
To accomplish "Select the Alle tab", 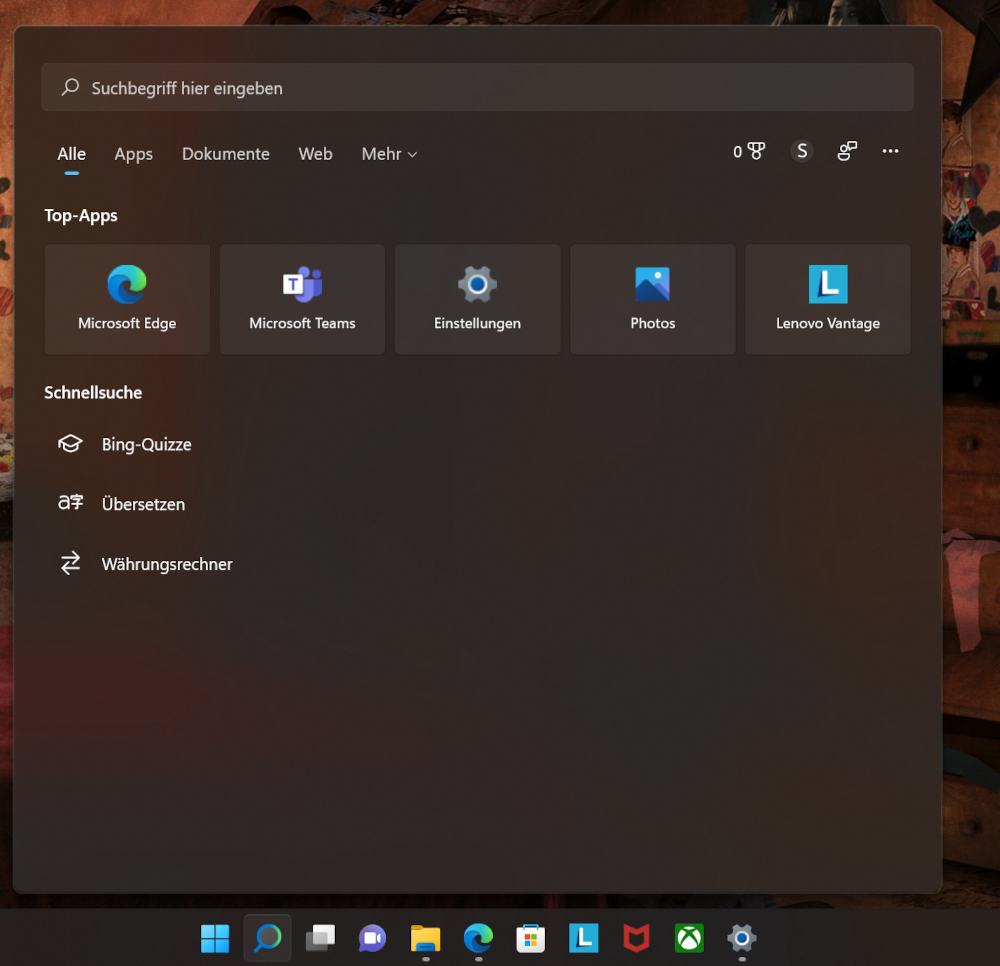I will tap(71, 154).
